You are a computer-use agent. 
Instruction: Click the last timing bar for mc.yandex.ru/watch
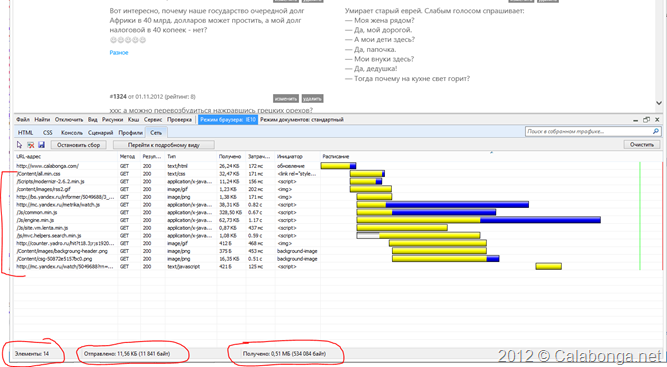tap(548, 267)
